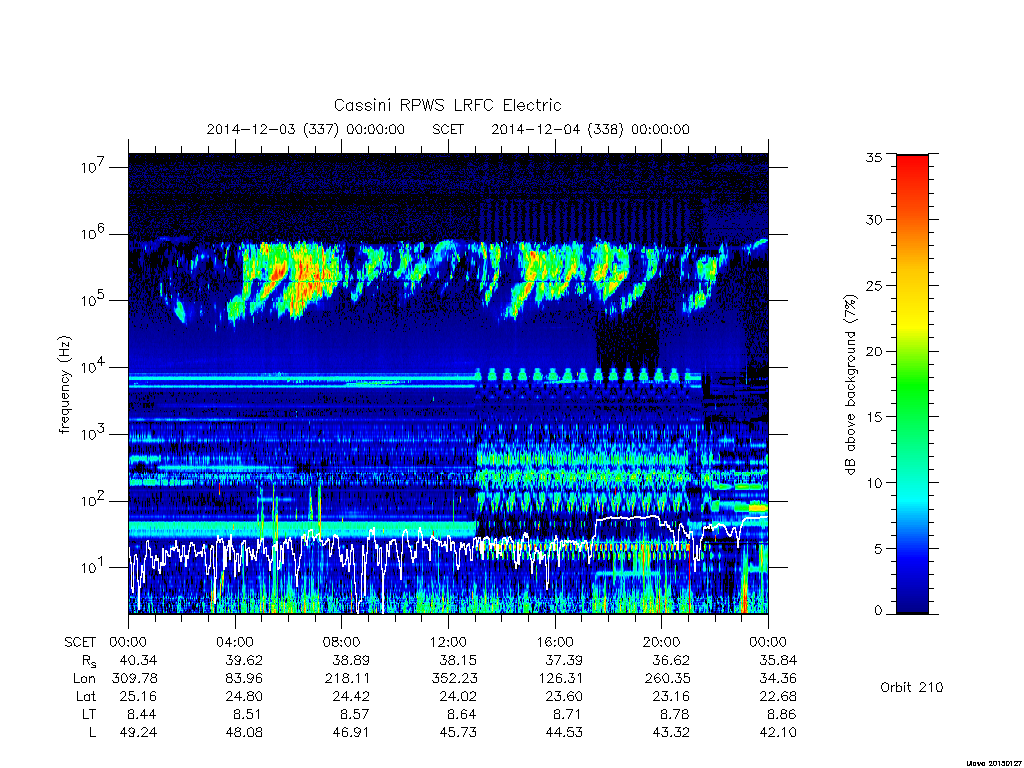Click the Rs value 38.15 in the ephemeris table

pos(458,660)
